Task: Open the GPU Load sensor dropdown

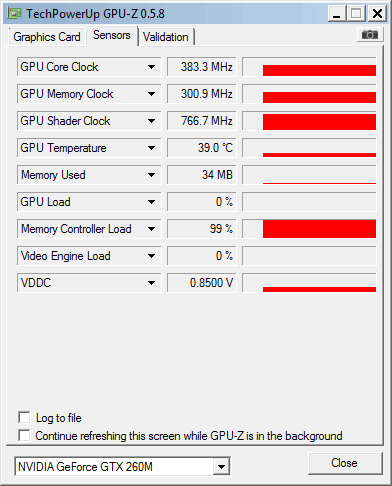Action: click(151, 202)
